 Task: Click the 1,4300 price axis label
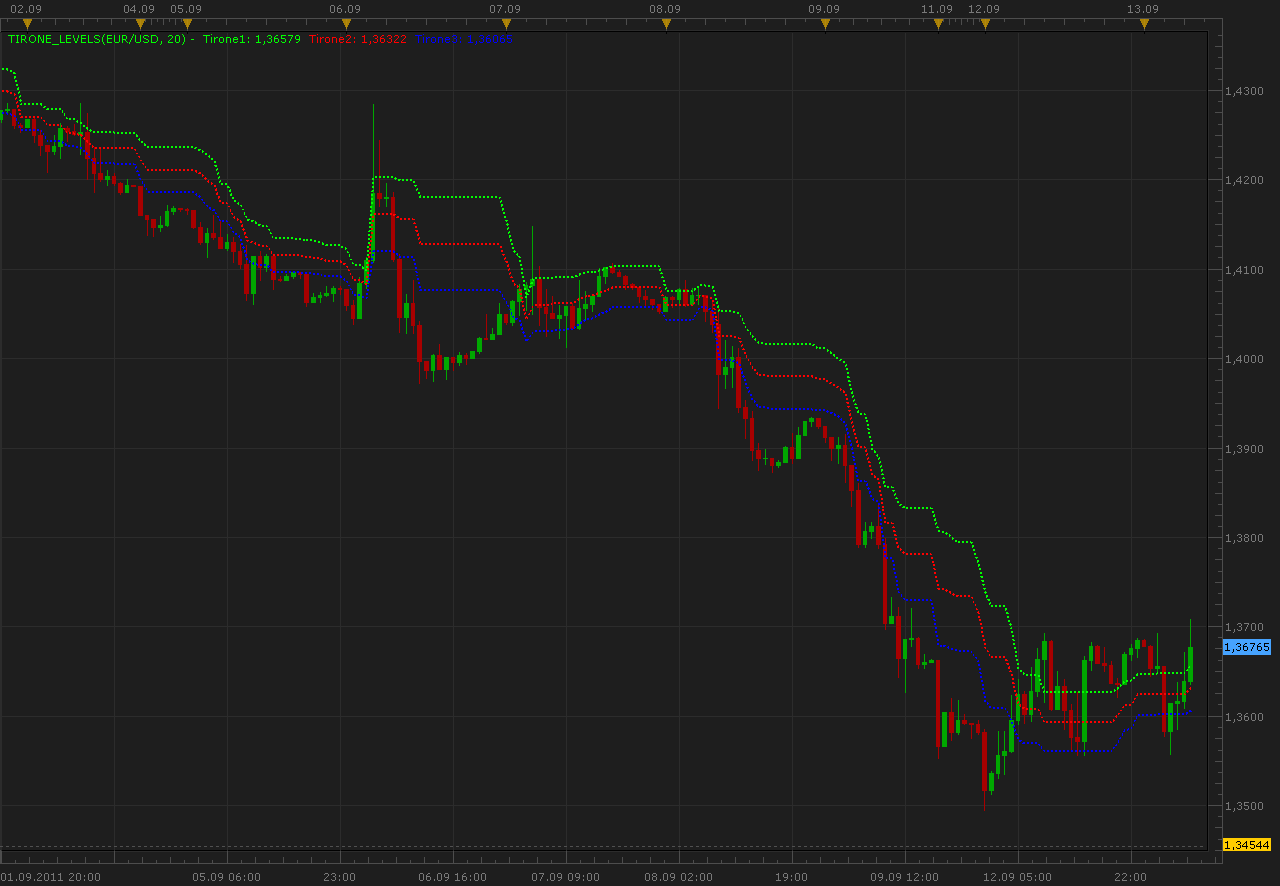coord(1244,91)
